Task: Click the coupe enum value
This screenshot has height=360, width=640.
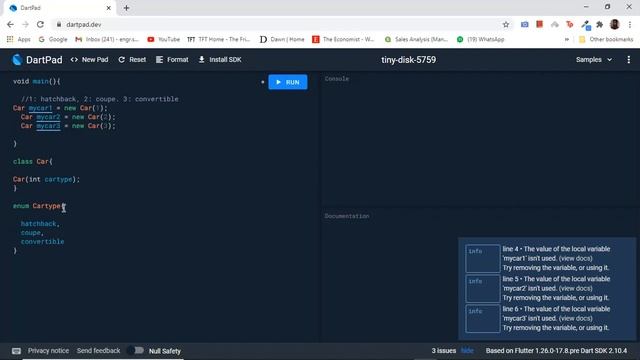Action: pos(31,233)
